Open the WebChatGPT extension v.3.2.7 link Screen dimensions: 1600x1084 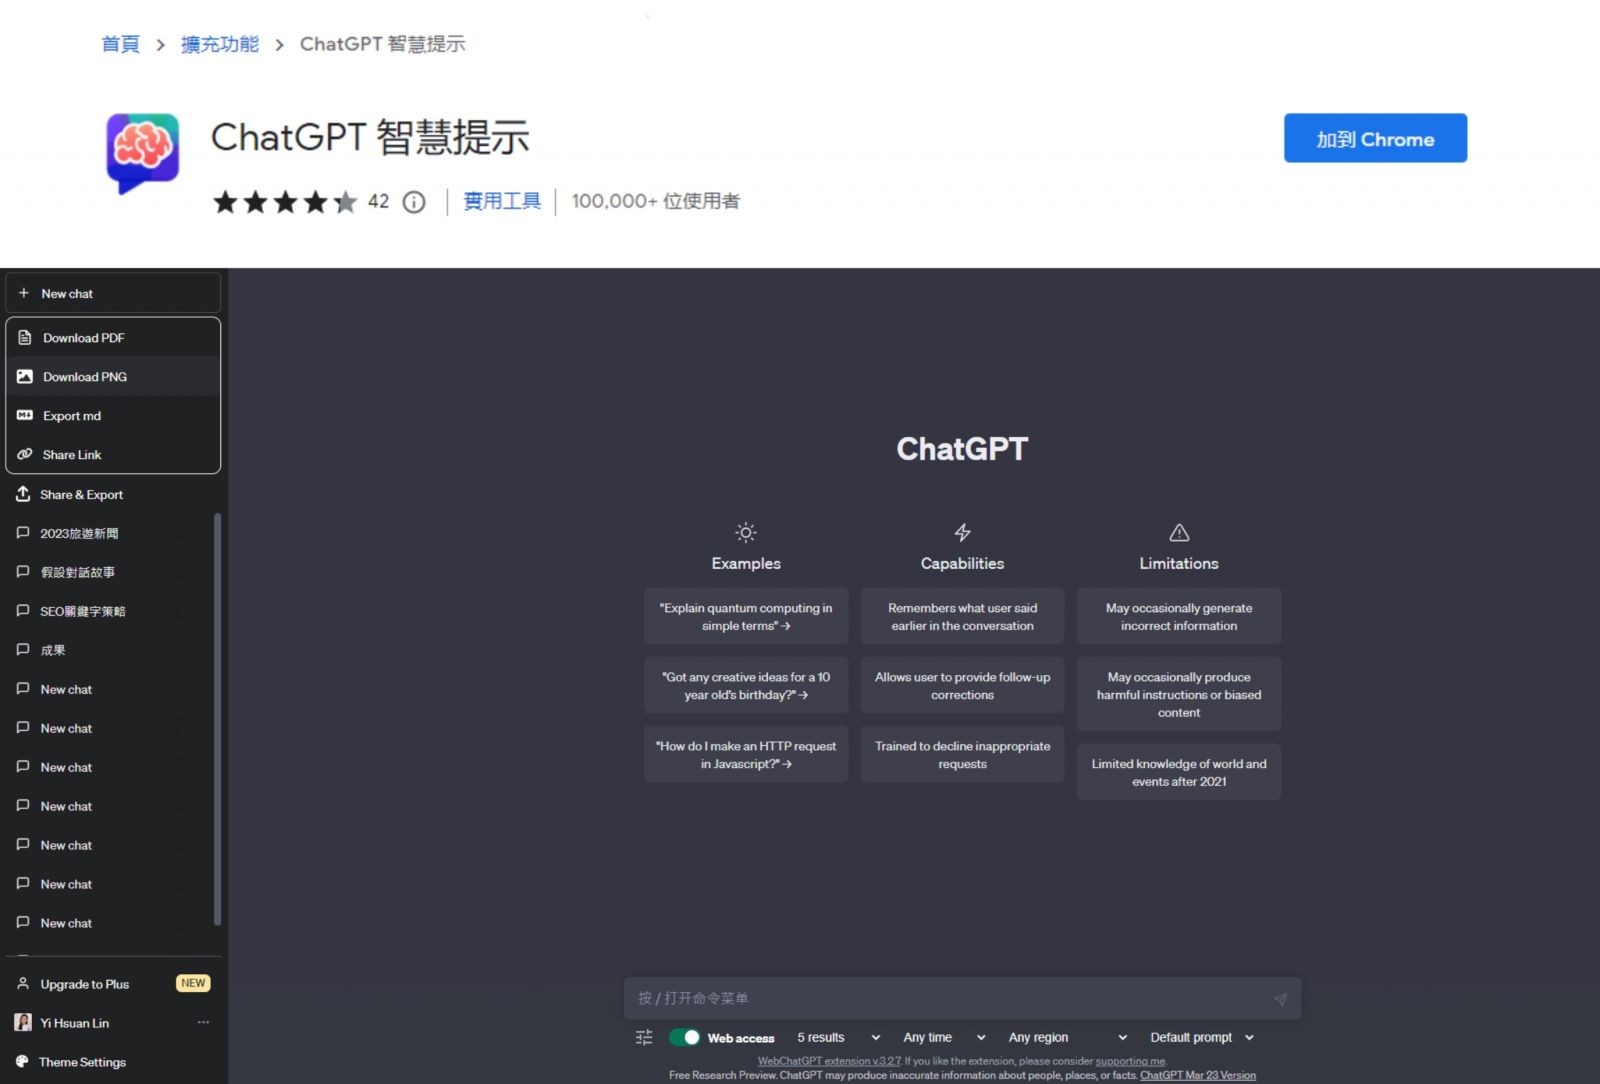[x=829, y=1061]
